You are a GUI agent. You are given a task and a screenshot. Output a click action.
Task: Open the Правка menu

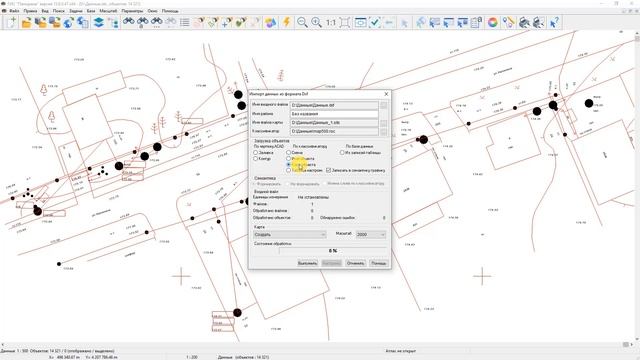30,11
